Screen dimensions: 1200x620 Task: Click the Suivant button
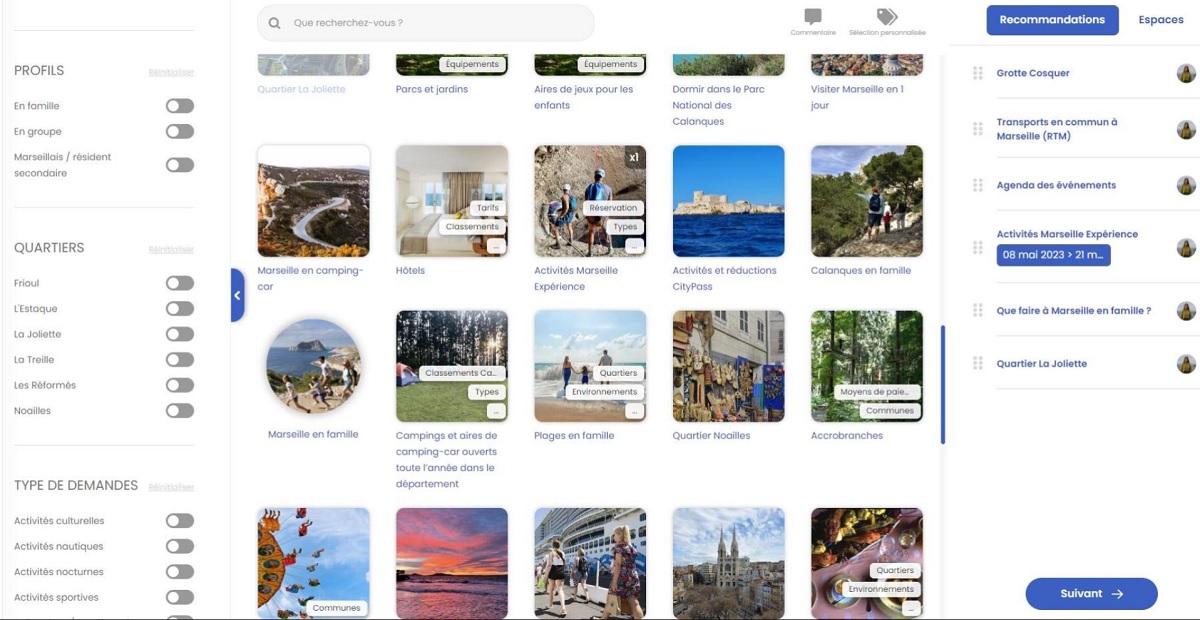(x=1091, y=594)
